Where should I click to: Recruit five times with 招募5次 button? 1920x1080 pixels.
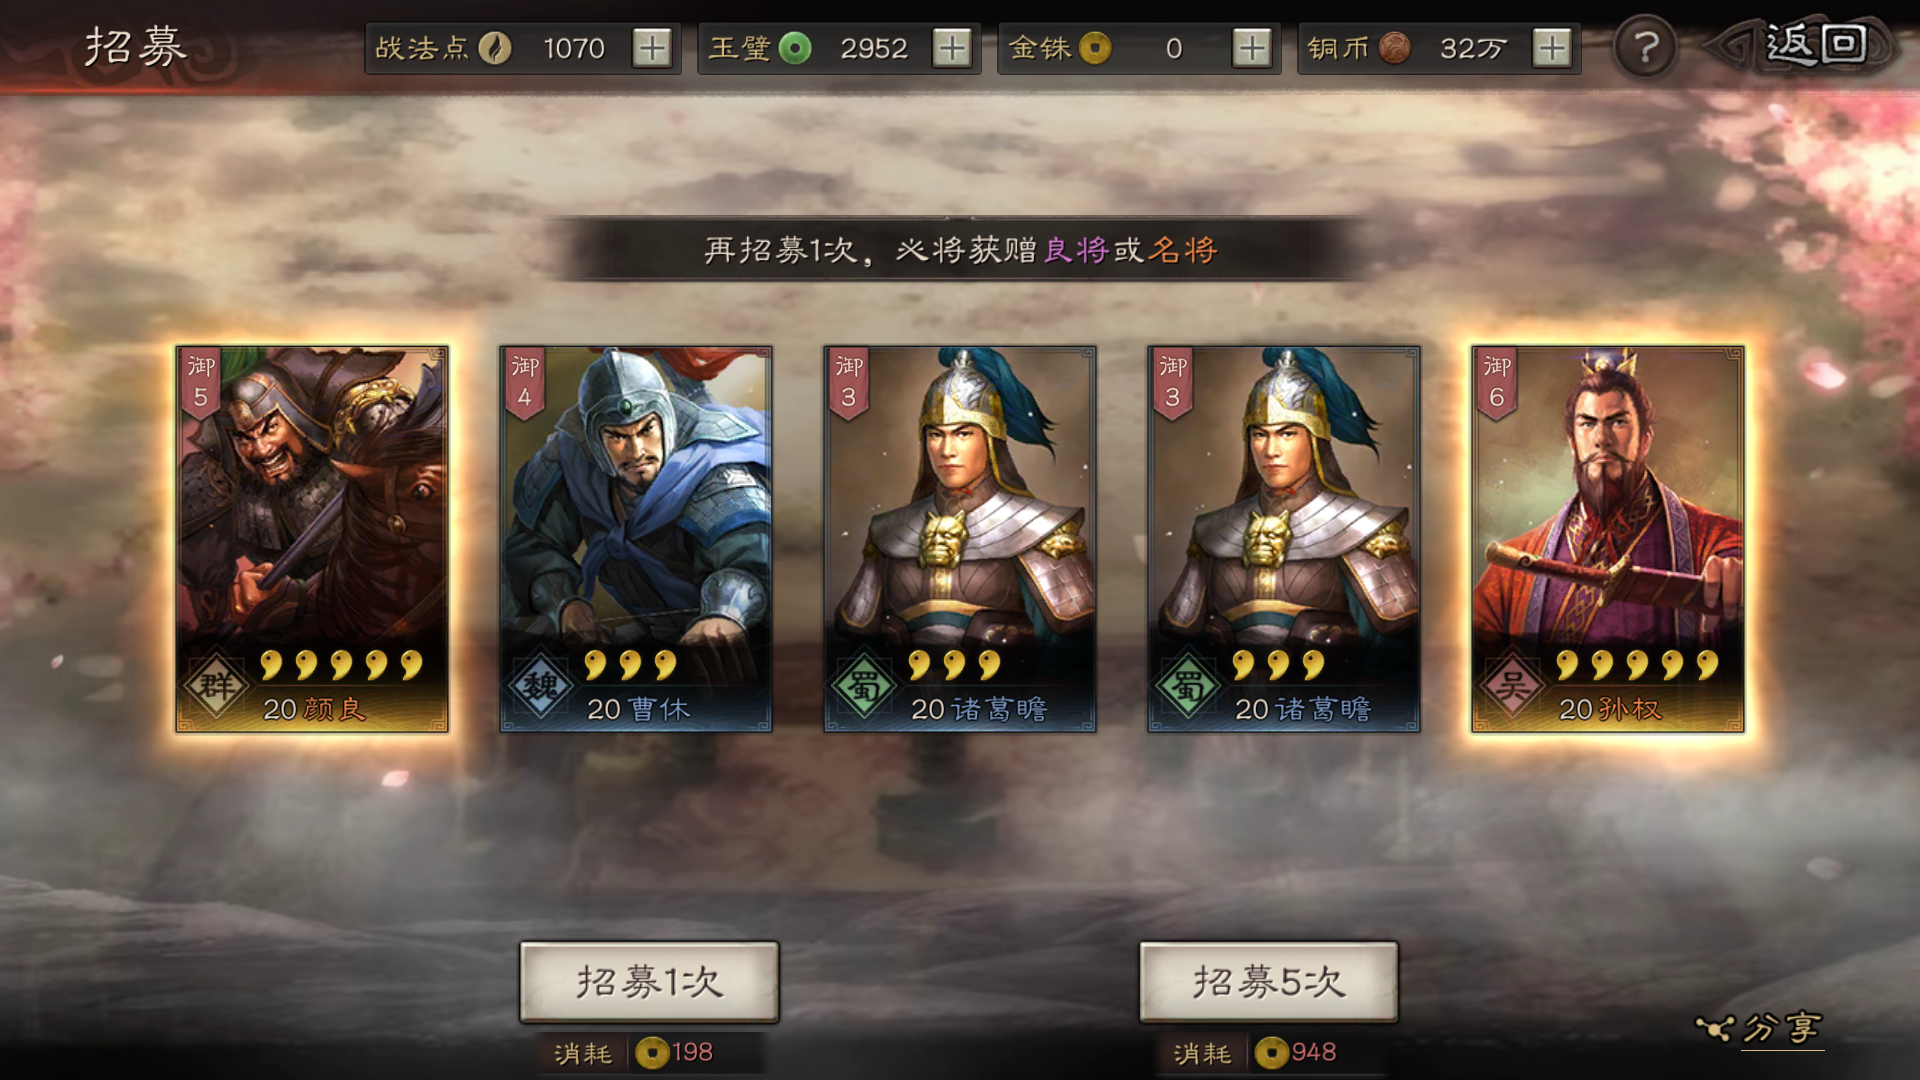(x=1269, y=982)
